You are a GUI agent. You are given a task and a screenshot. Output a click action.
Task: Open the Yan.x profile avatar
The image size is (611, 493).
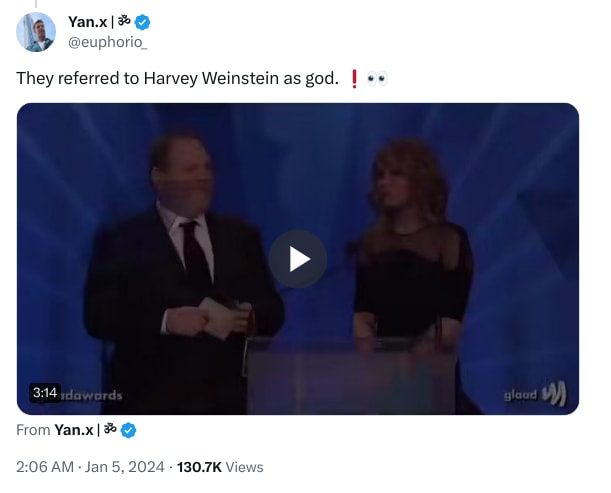point(36,32)
